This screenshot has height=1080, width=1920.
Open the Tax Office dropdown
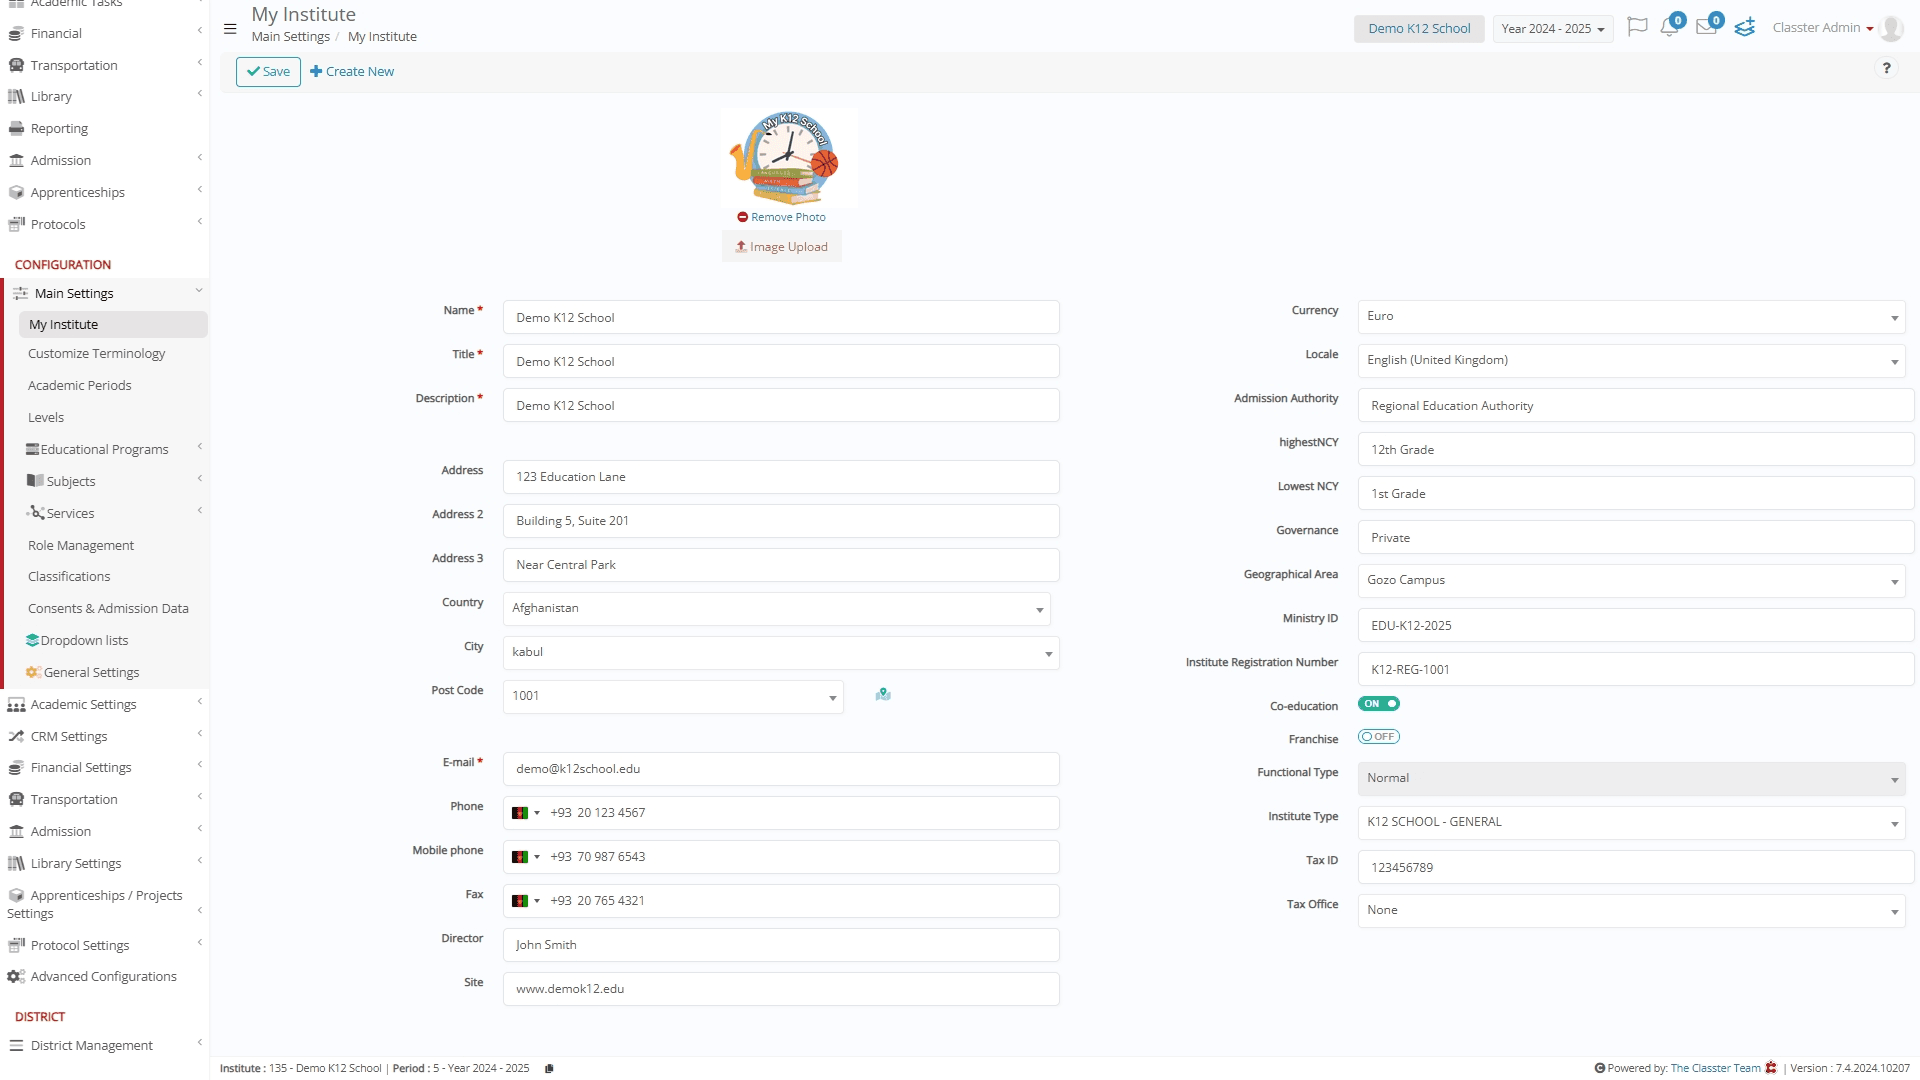[1631, 911]
